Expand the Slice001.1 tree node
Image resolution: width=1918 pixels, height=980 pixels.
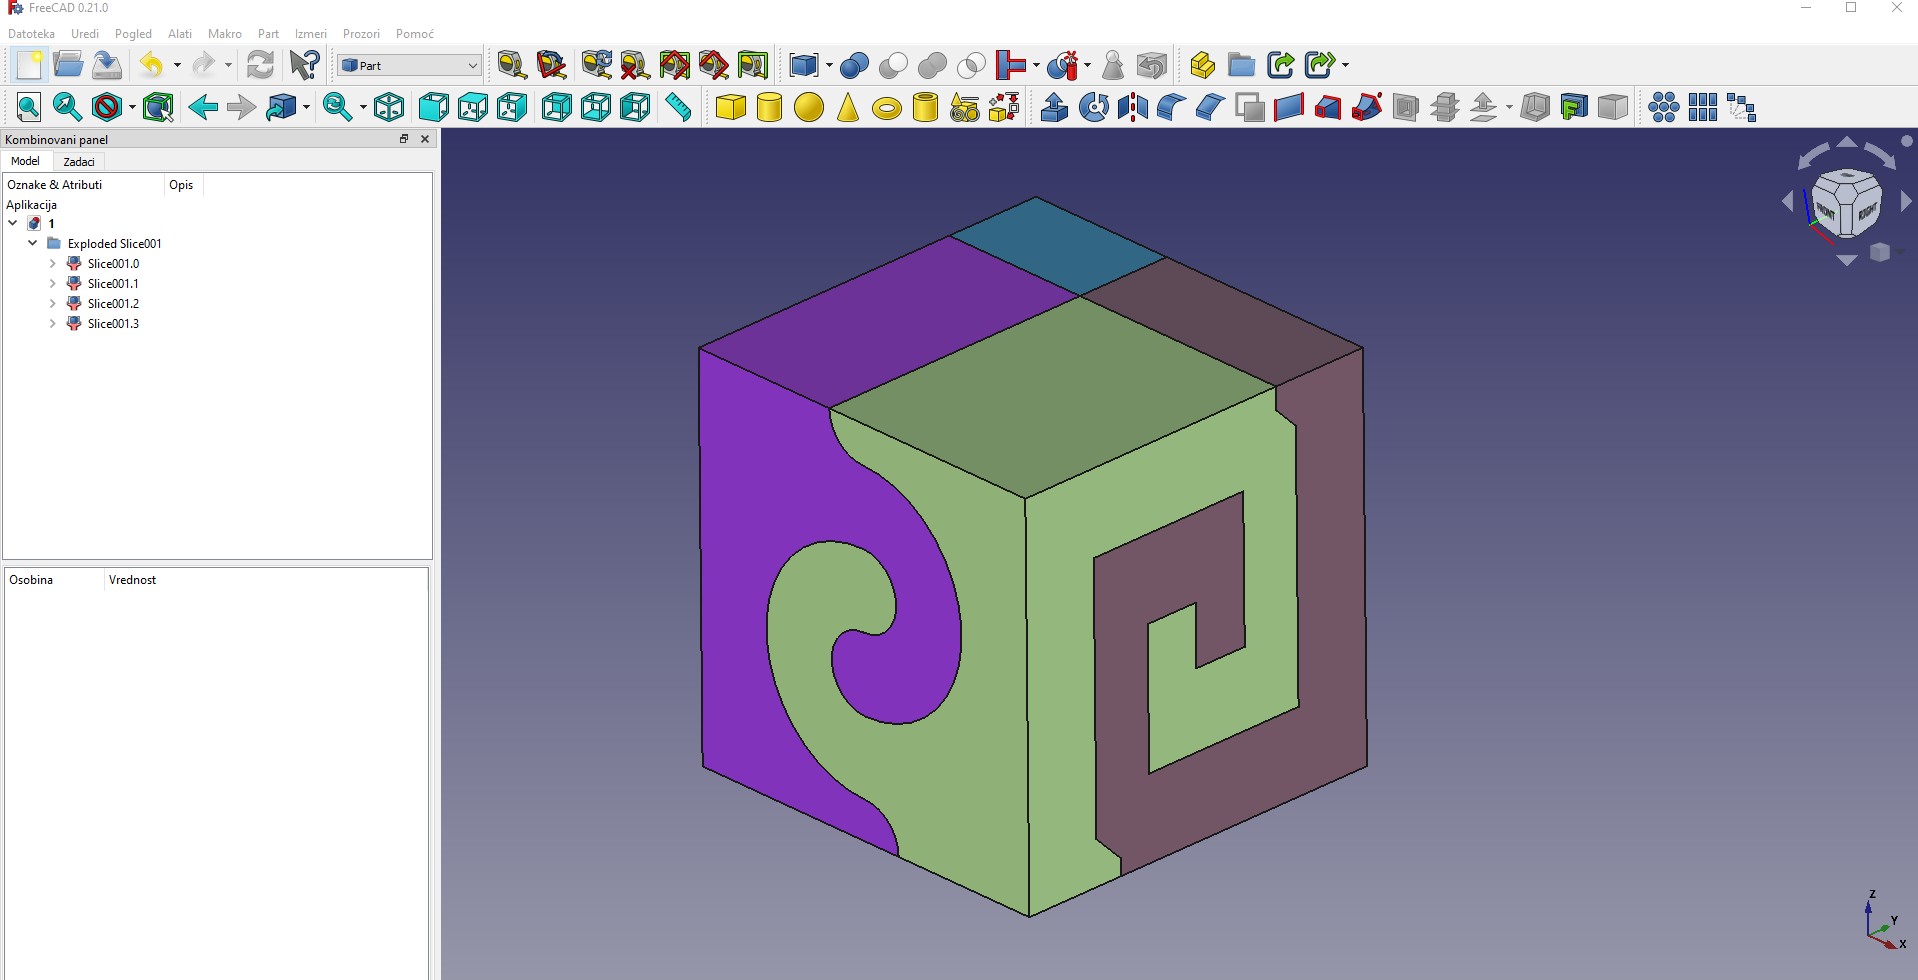coord(53,283)
